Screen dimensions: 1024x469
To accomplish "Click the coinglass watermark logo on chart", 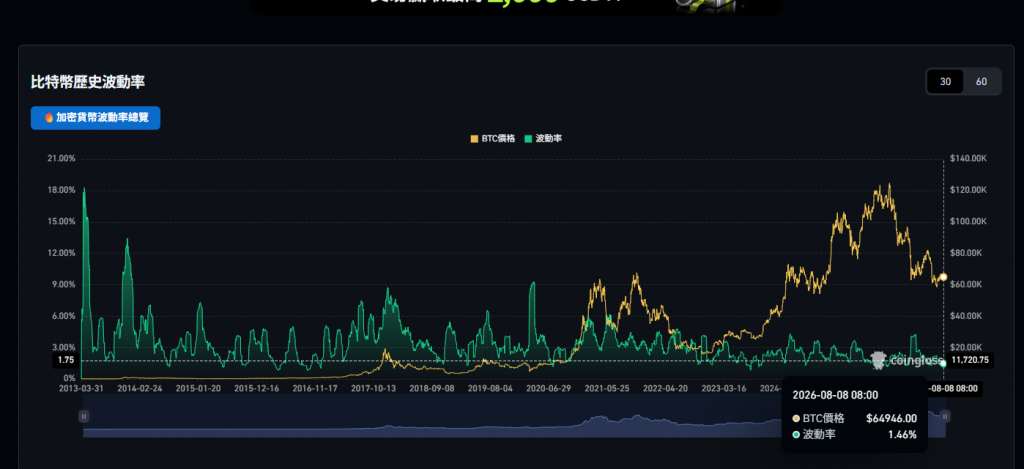I will (908, 361).
